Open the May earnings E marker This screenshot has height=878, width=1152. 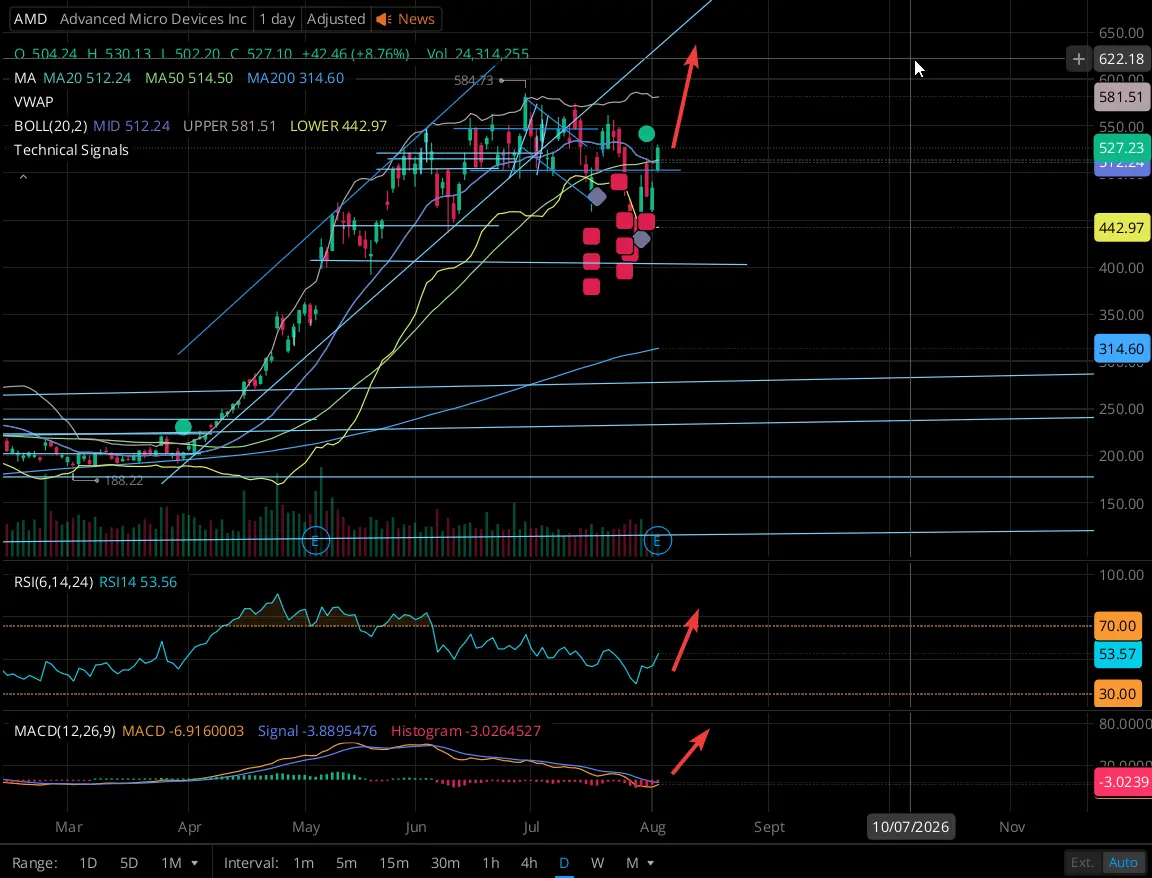316,541
